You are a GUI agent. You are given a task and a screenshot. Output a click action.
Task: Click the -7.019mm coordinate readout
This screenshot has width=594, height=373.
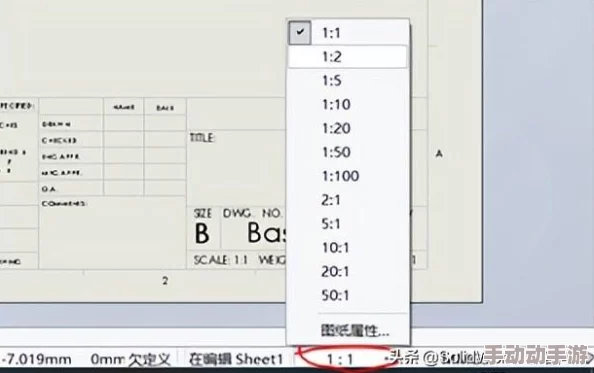(36, 359)
